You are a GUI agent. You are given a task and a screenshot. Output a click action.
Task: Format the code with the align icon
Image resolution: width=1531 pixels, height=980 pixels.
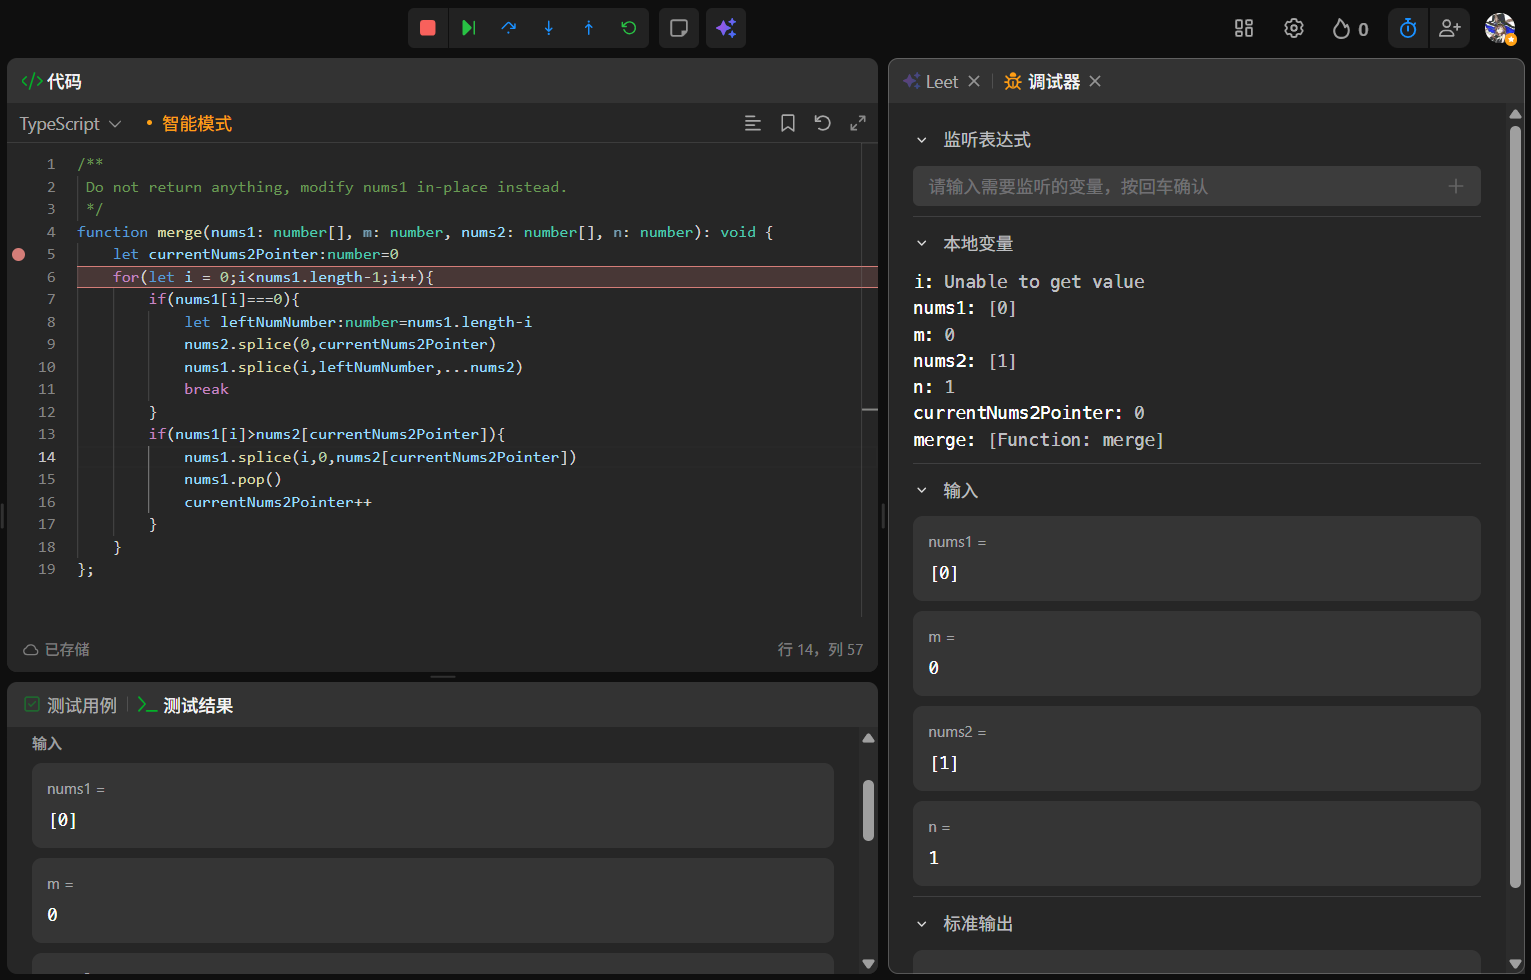pos(753,123)
